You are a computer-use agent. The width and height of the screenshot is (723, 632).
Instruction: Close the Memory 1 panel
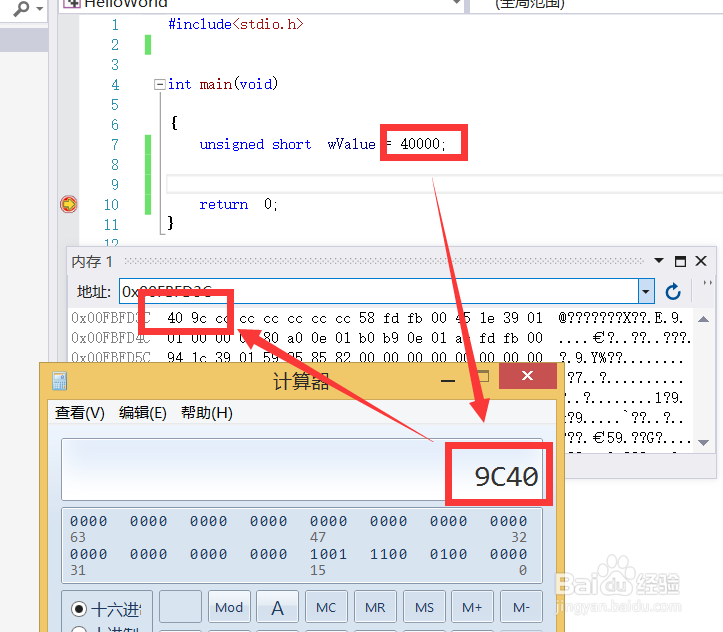tap(701, 261)
